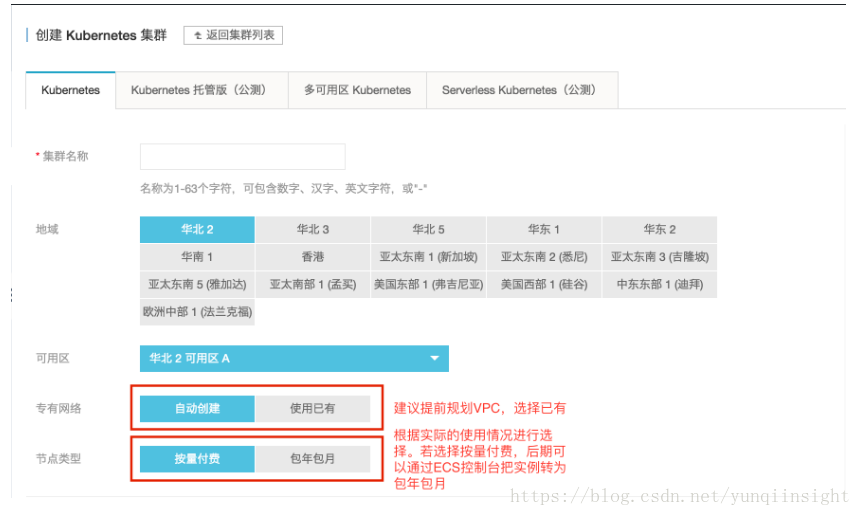Open the 可用区 dropdown 华北 2 可用区 A
The width and height of the screenshot is (861, 516).
coord(294,358)
